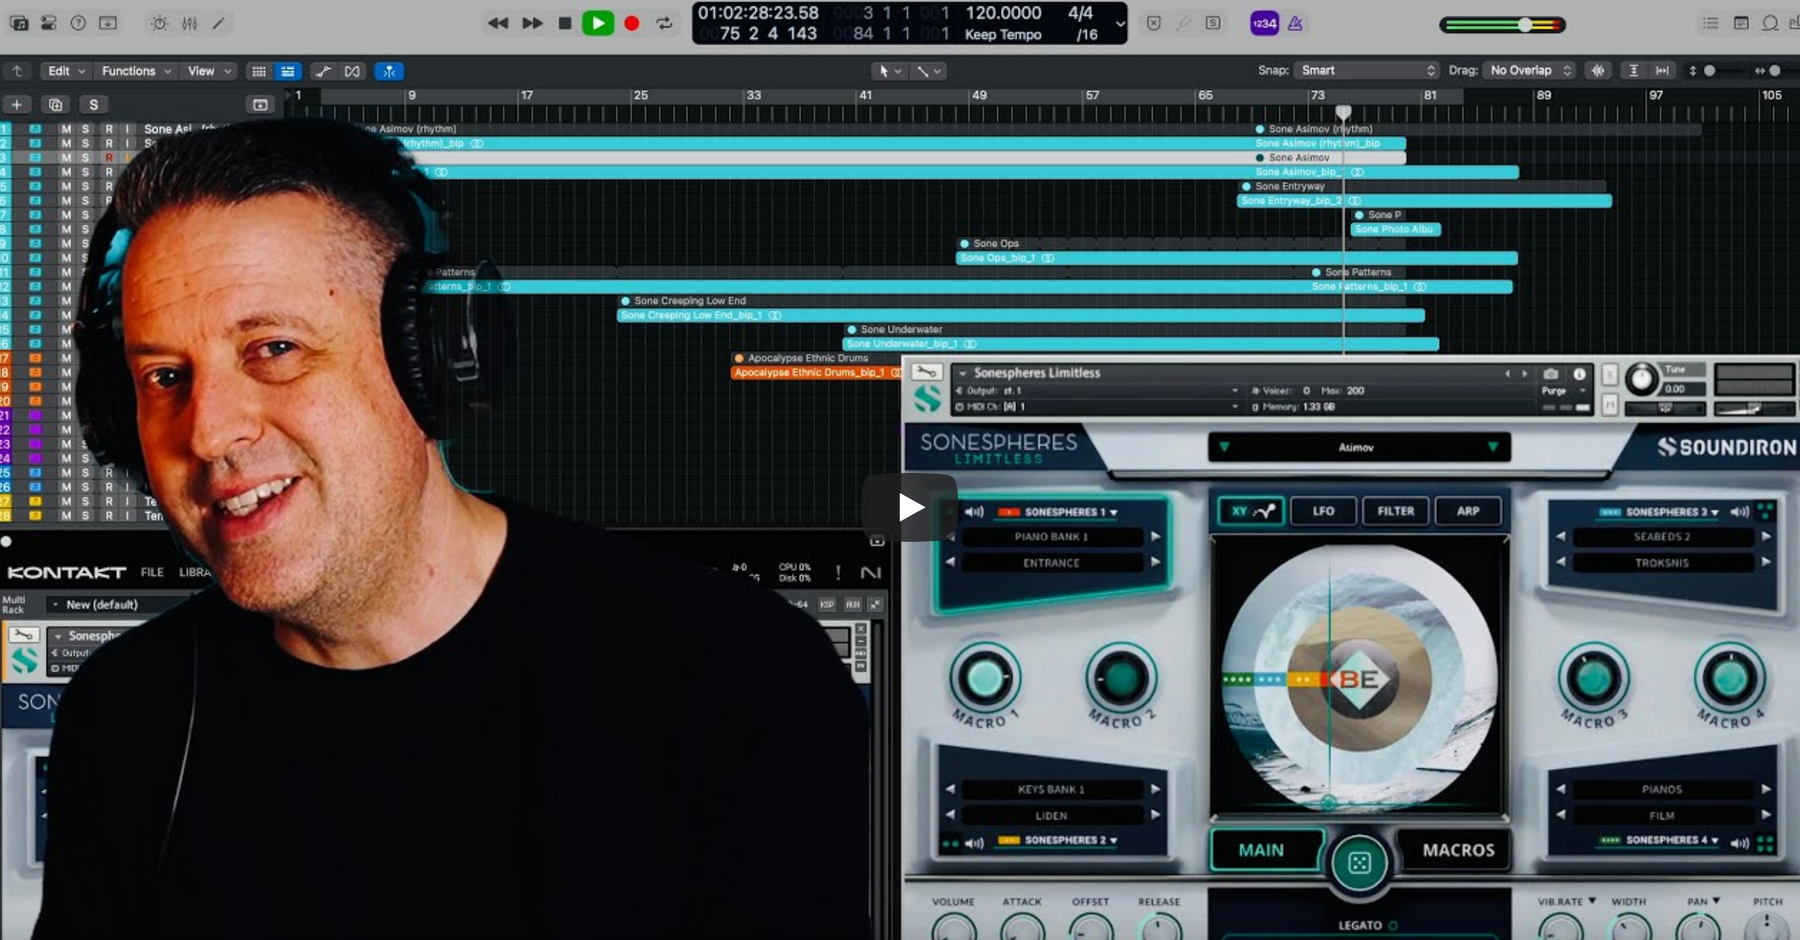This screenshot has height=940, width=1800.
Task: Mute the SONESPHERES 1 layer speaker icon
Action: click(x=974, y=512)
